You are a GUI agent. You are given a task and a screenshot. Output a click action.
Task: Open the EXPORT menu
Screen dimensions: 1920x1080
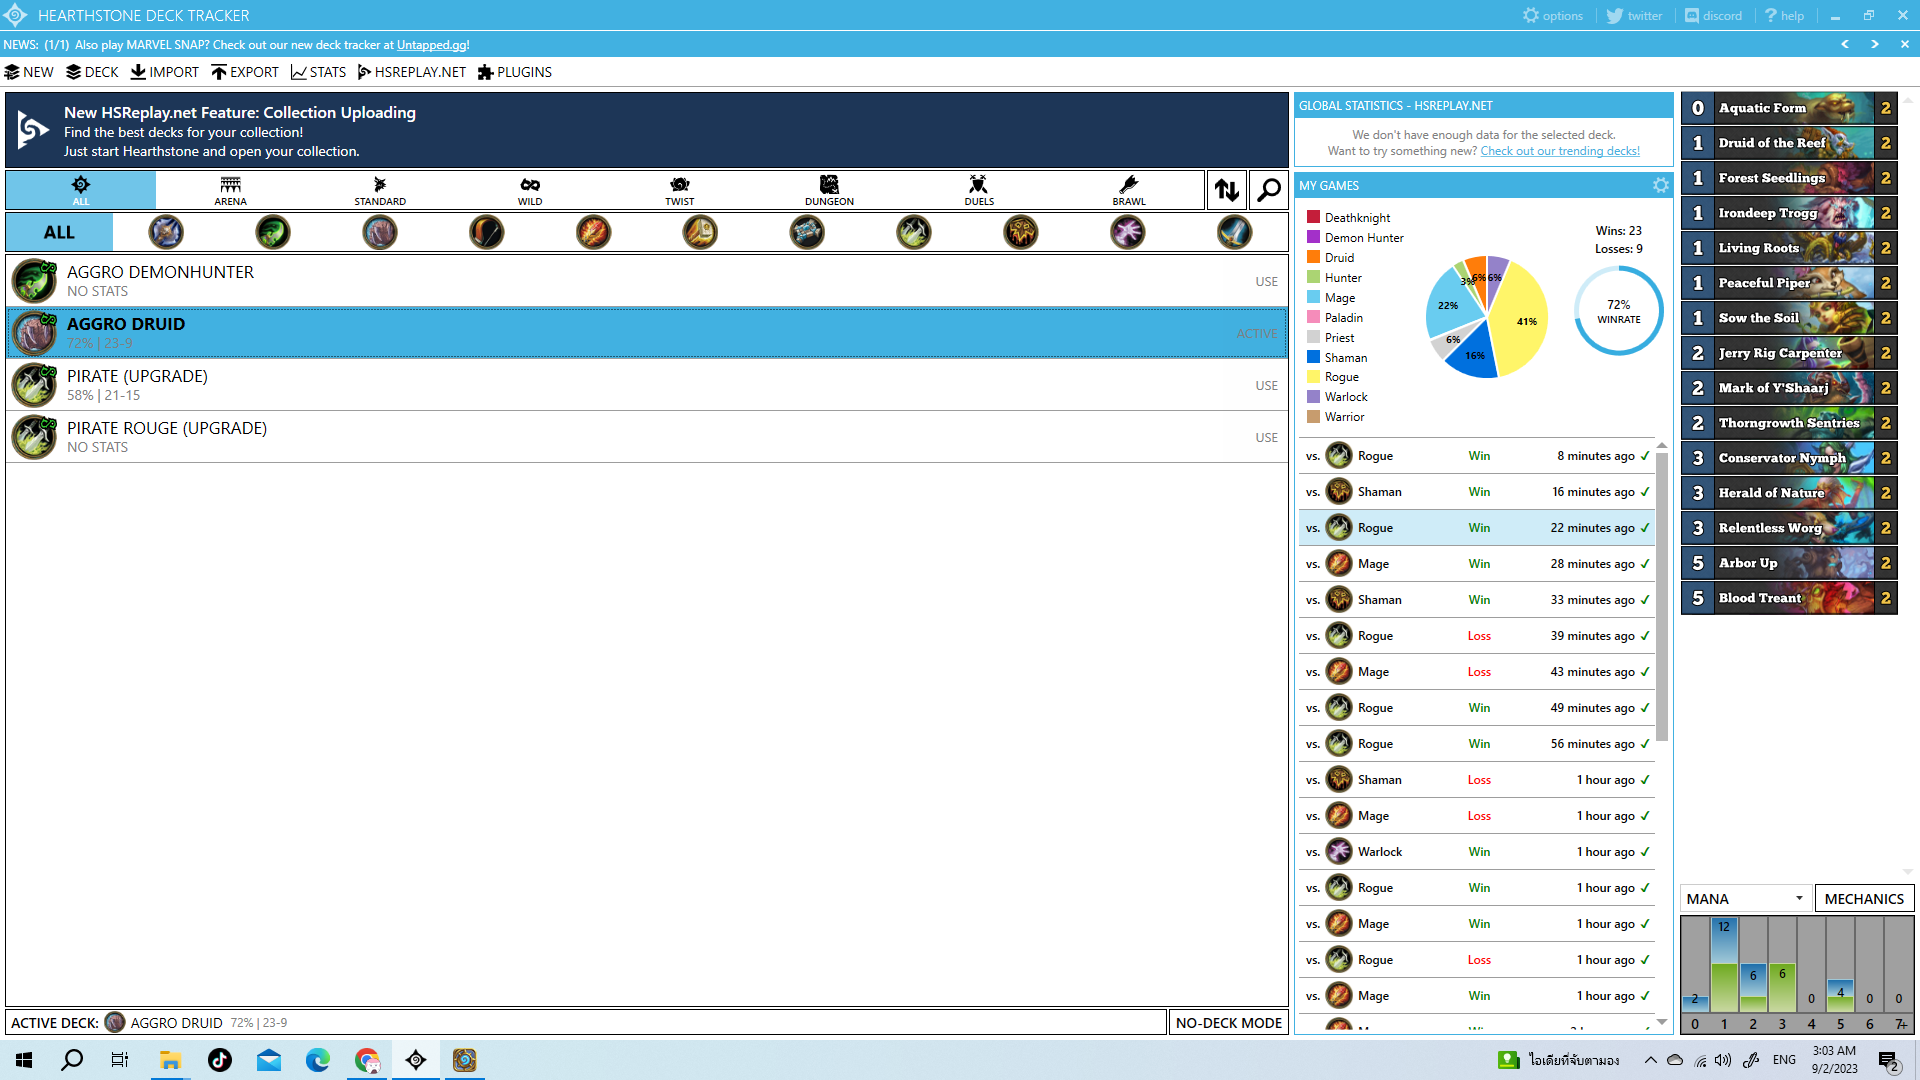245,72
